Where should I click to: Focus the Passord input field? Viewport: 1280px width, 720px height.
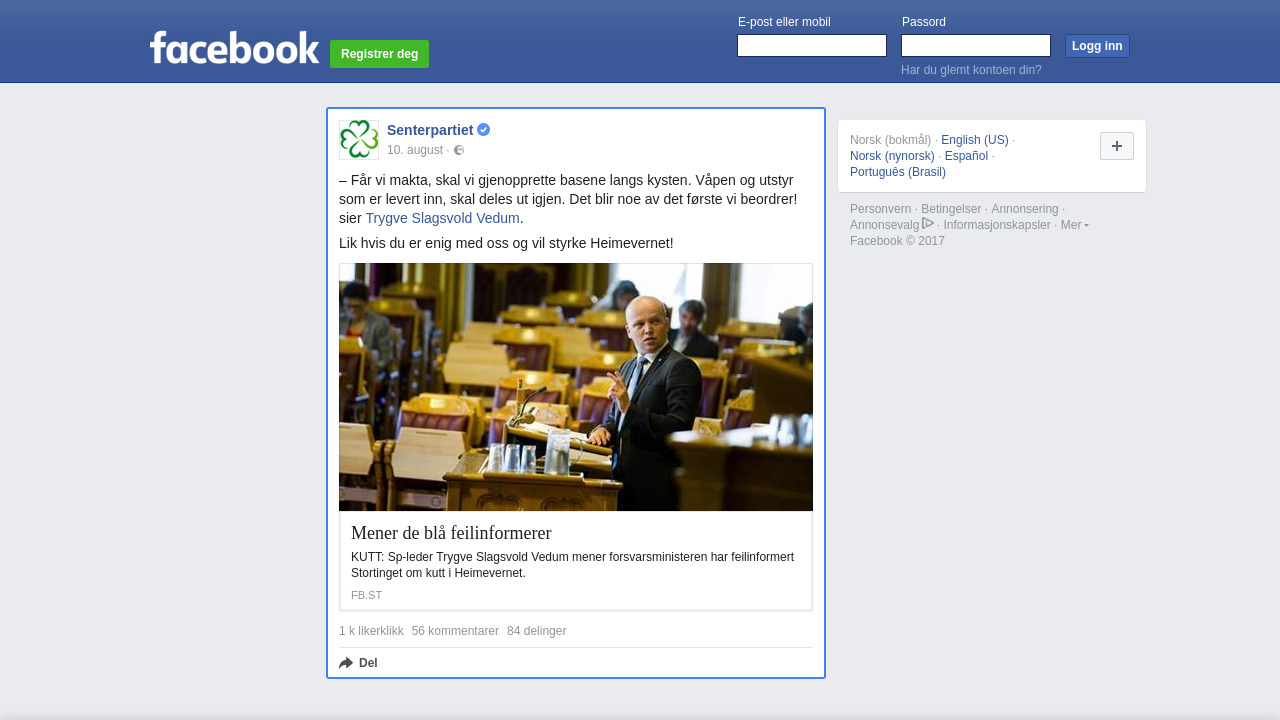[976, 46]
